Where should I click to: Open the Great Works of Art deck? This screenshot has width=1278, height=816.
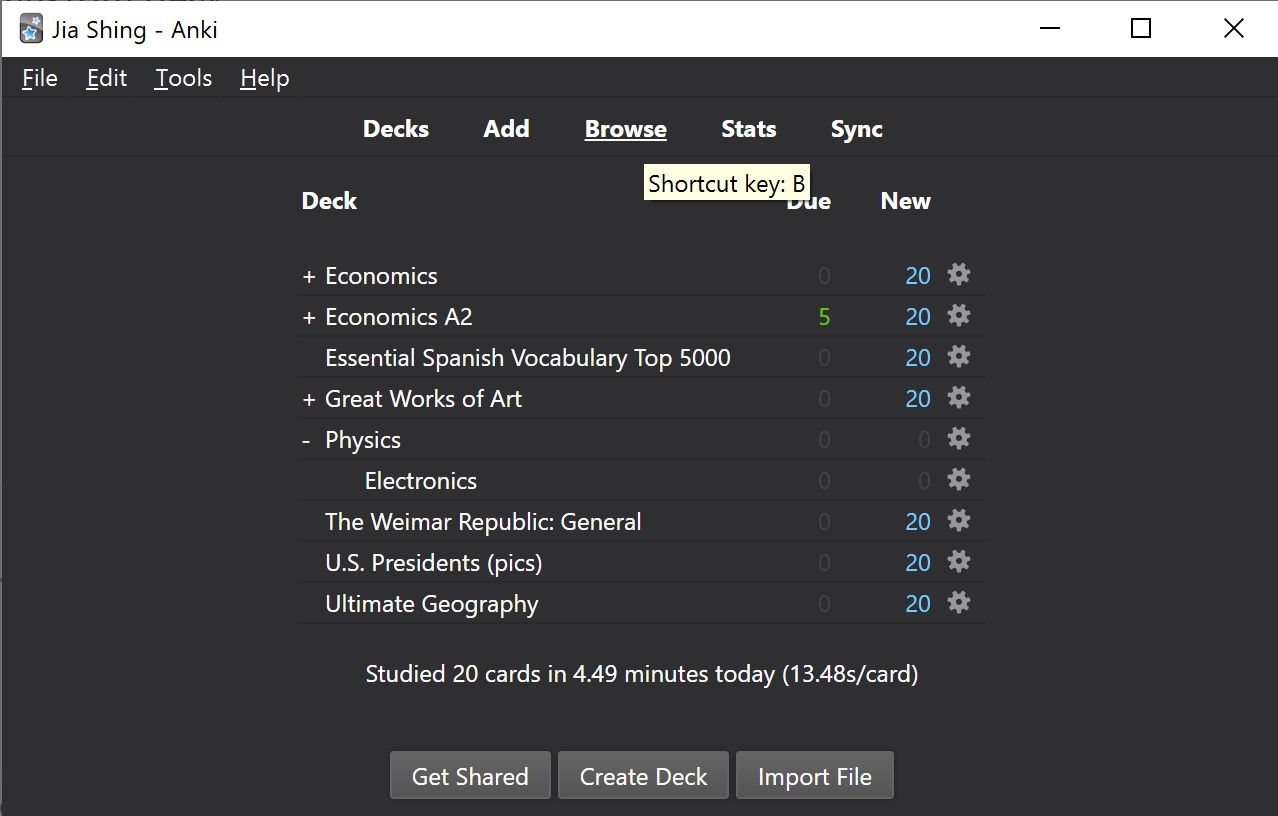coord(424,399)
